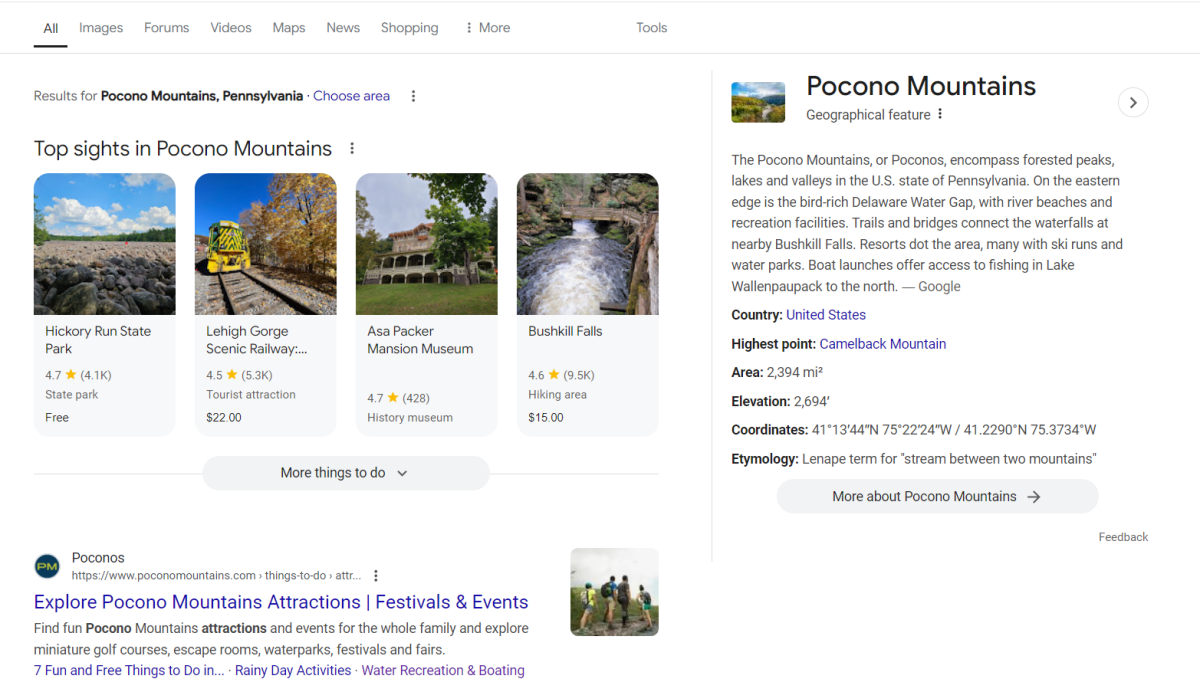Switch to the Images tab

pyautogui.click(x=101, y=28)
